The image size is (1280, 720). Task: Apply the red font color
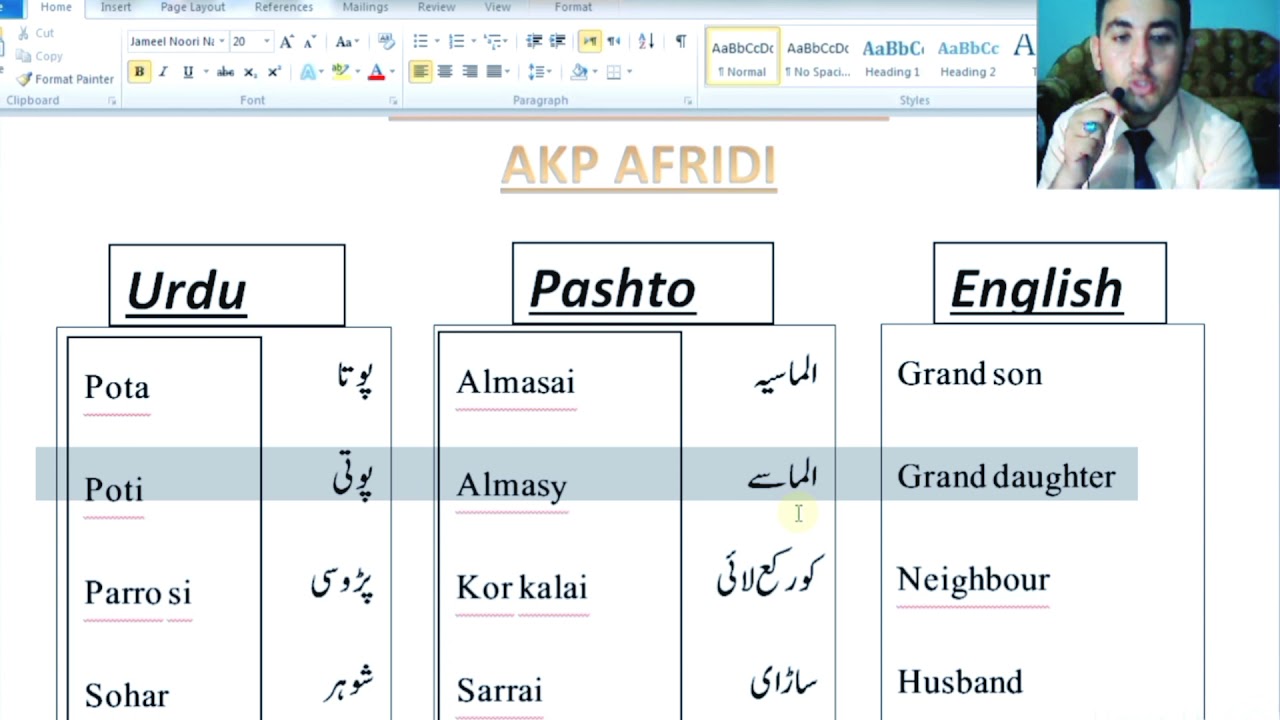(x=376, y=72)
